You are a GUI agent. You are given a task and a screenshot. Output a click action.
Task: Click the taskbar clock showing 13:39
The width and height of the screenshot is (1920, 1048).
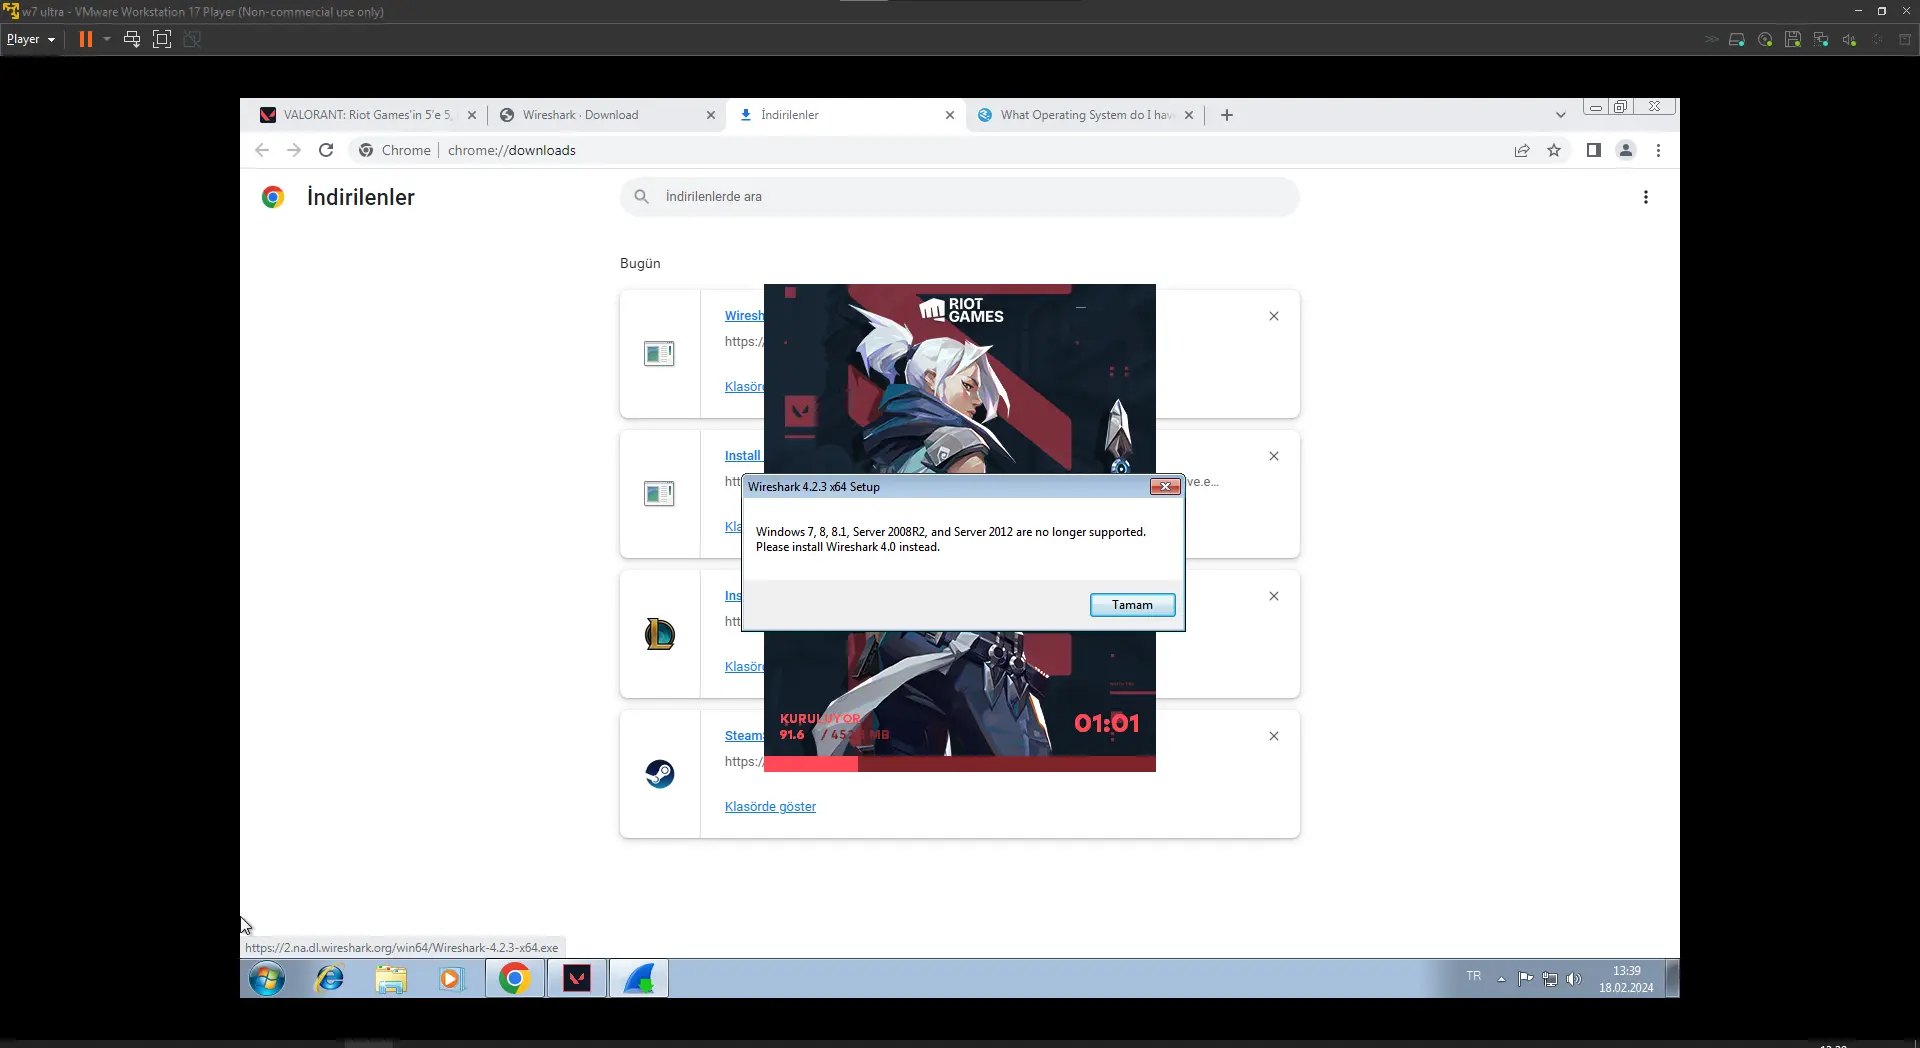click(1626, 979)
